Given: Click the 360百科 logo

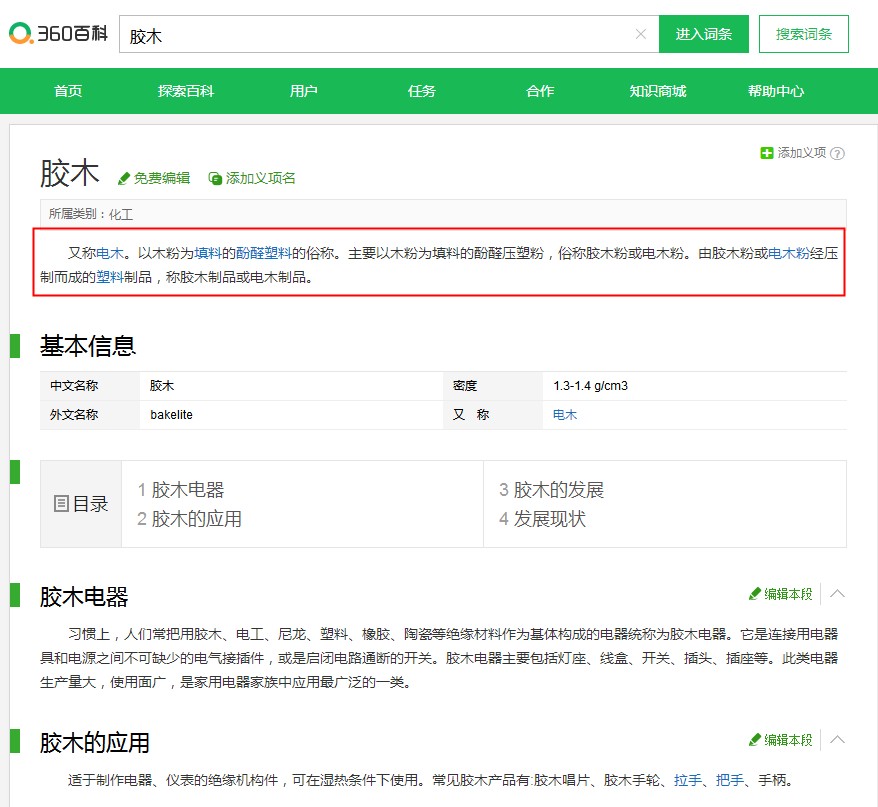Looking at the screenshot, I should tap(58, 34).
